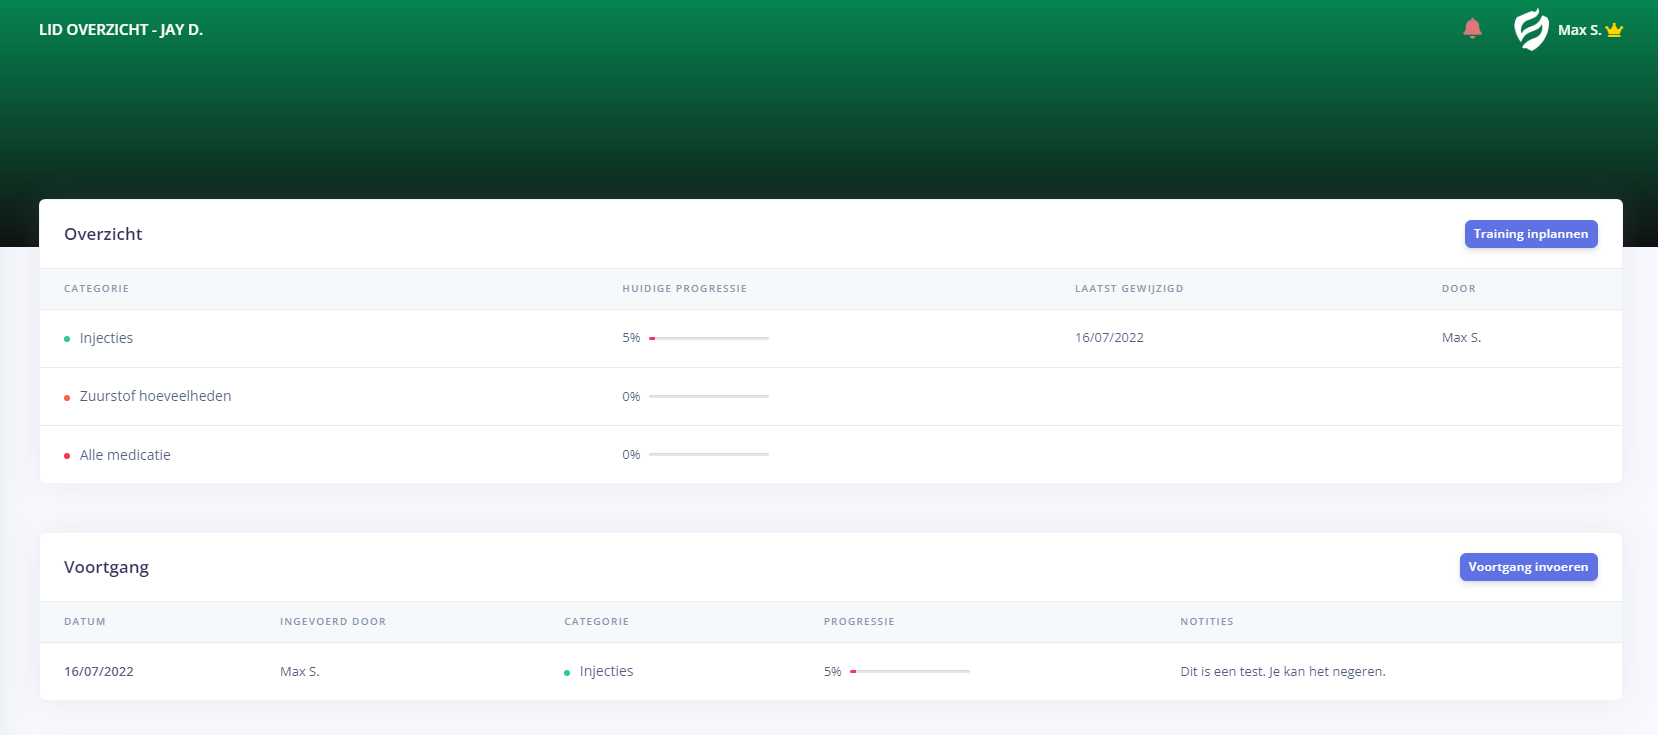Click the red dot beside Alle medicatie
The image size is (1658, 735).
[x=67, y=456]
